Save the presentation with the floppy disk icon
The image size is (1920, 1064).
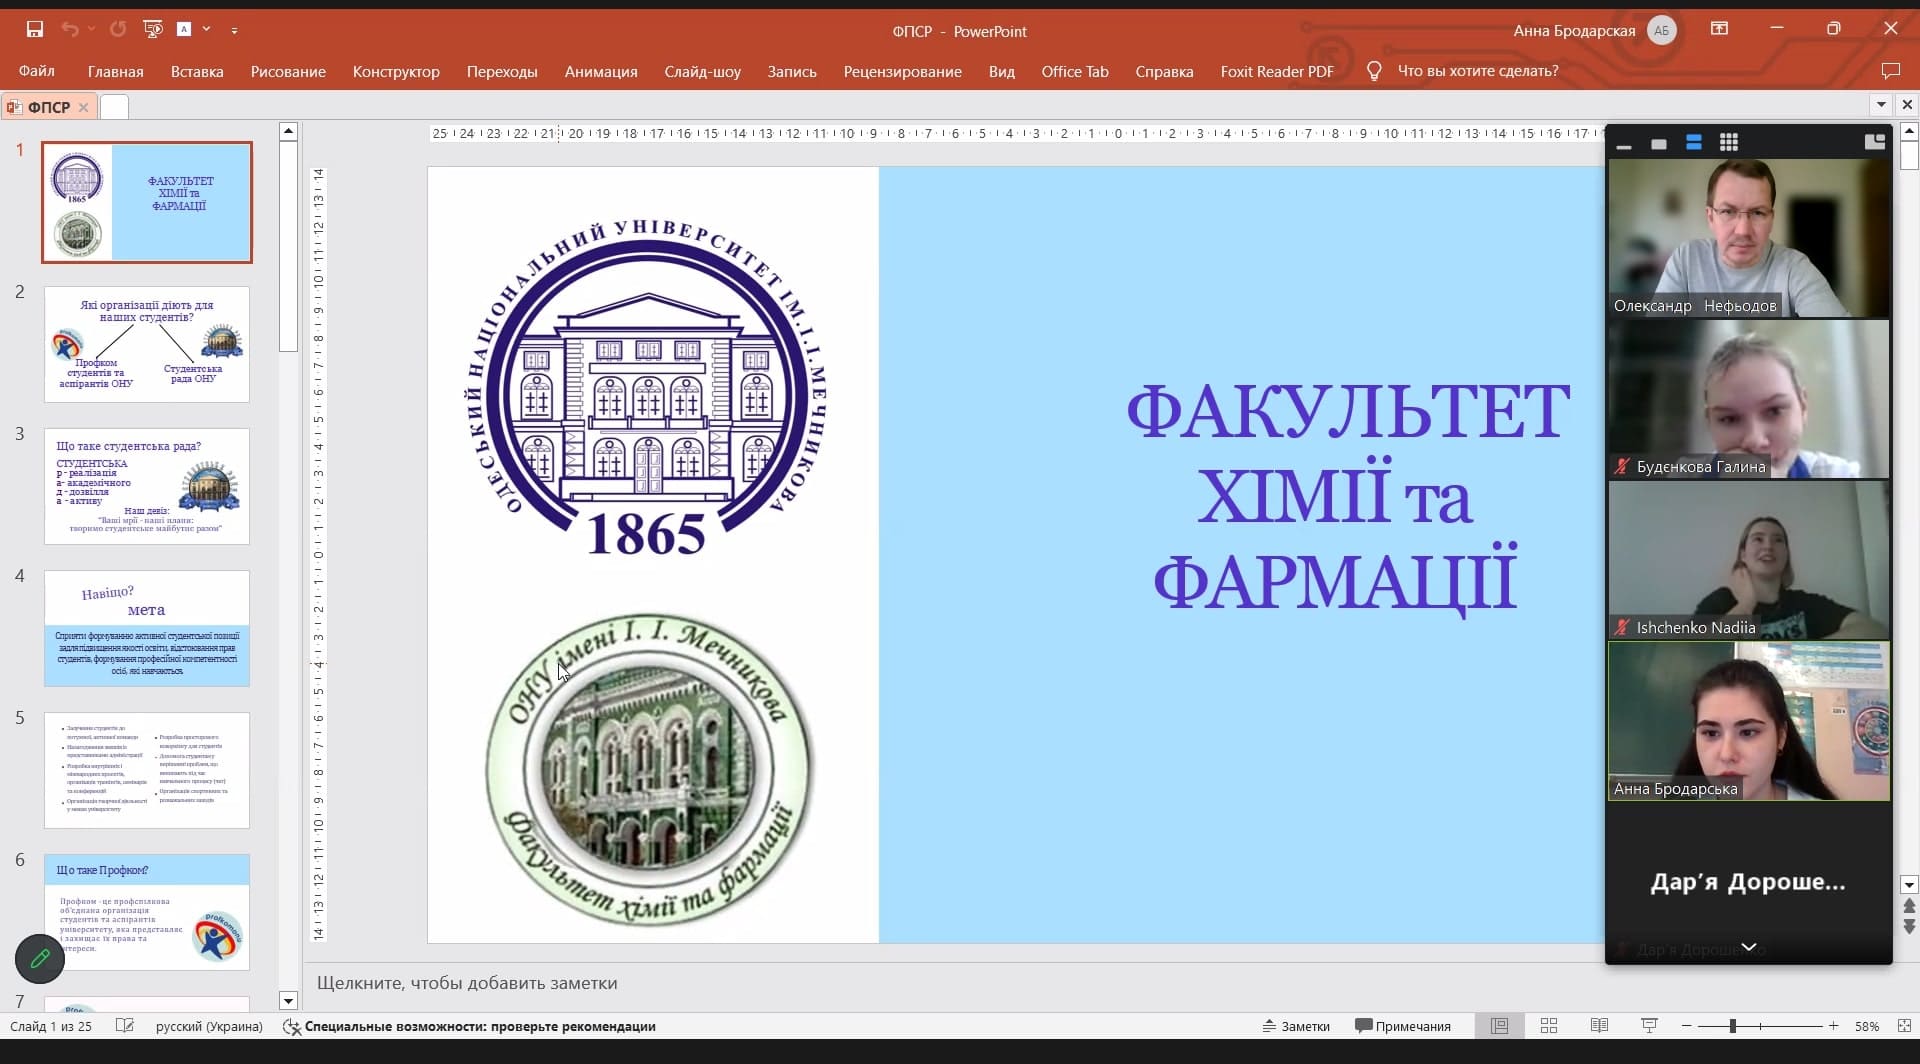pos(35,29)
